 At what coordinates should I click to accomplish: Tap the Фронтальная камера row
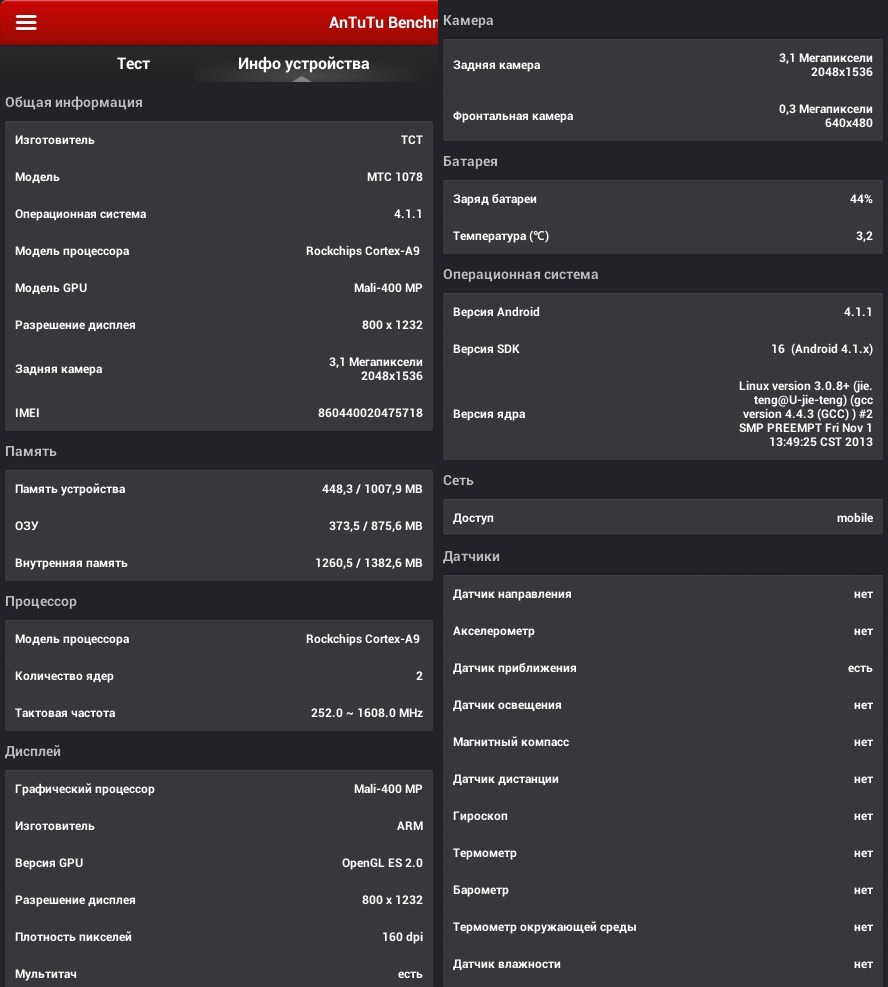(662, 116)
